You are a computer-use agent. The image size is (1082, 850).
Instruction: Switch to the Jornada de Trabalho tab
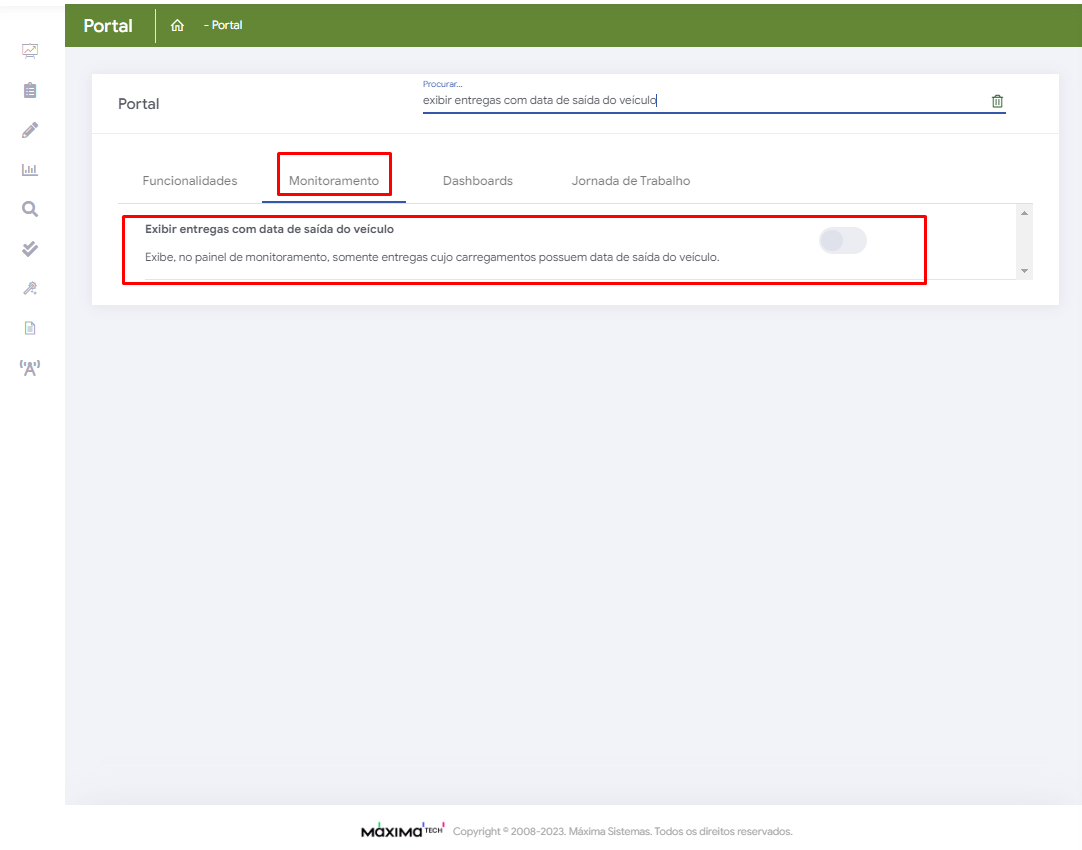coord(631,181)
